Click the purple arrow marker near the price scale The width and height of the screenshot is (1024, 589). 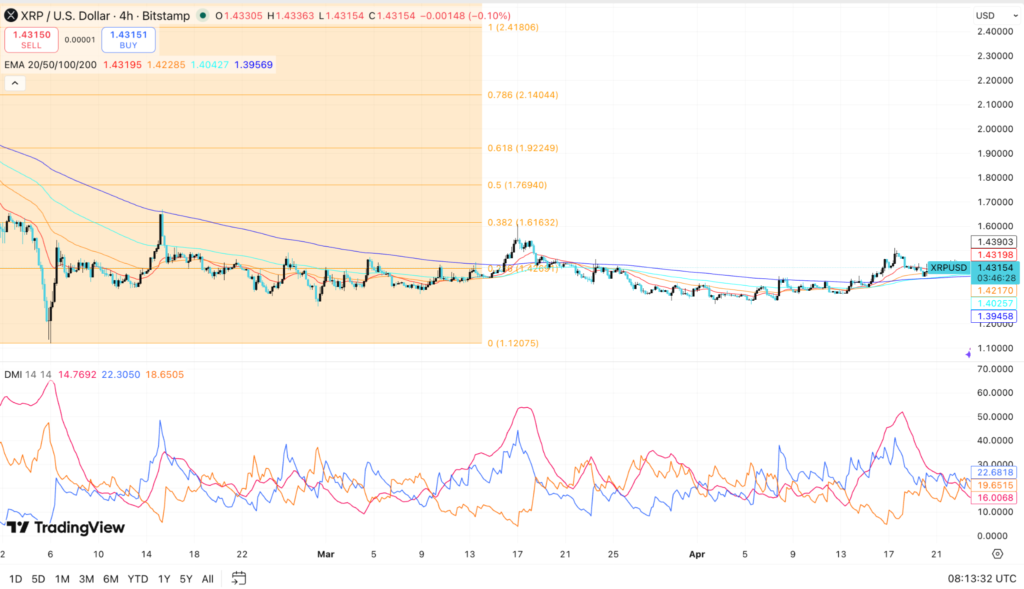coord(966,352)
